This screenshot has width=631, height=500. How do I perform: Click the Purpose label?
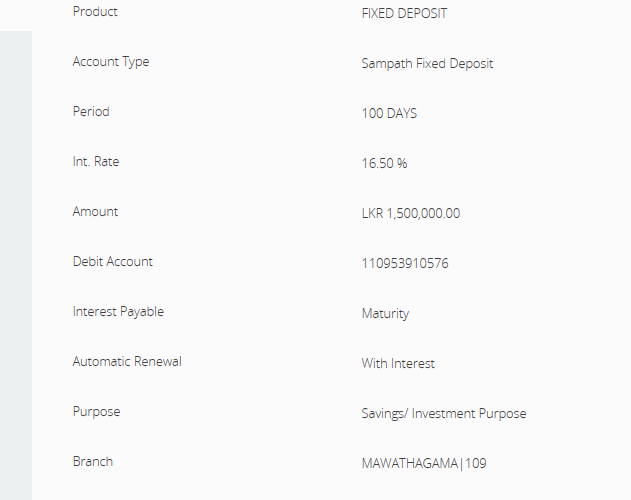tap(95, 412)
